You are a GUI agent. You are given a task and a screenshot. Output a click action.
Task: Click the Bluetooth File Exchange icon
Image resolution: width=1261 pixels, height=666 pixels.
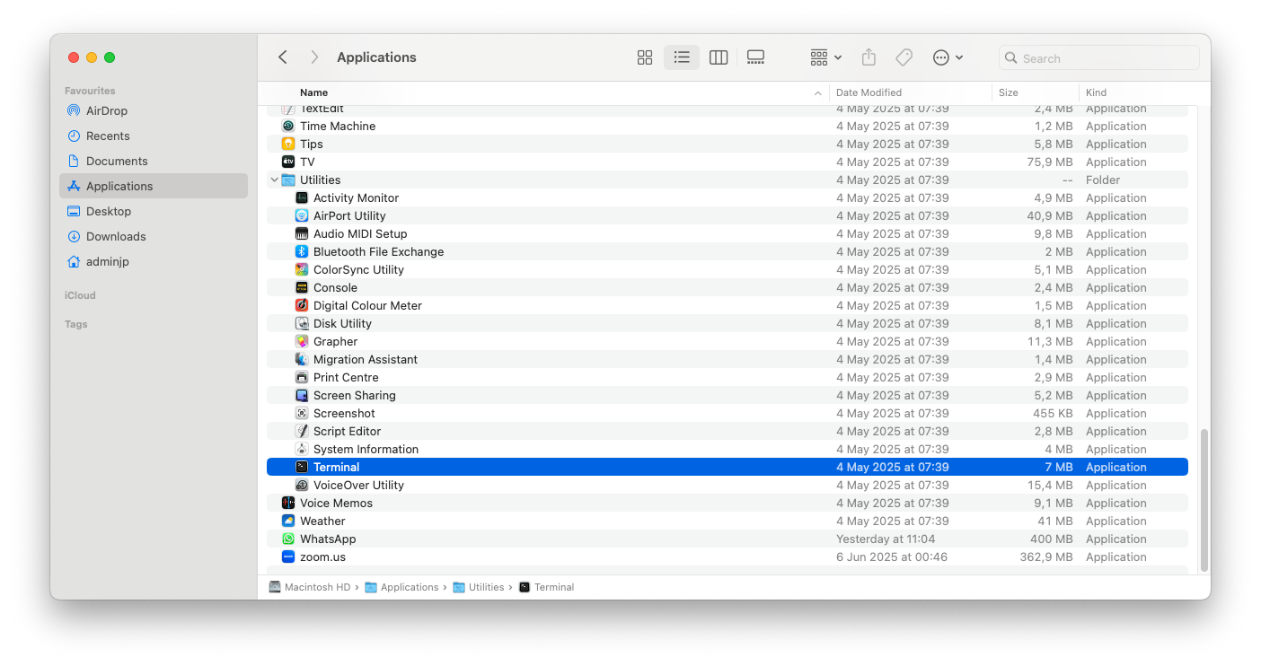(x=302, y=252)
